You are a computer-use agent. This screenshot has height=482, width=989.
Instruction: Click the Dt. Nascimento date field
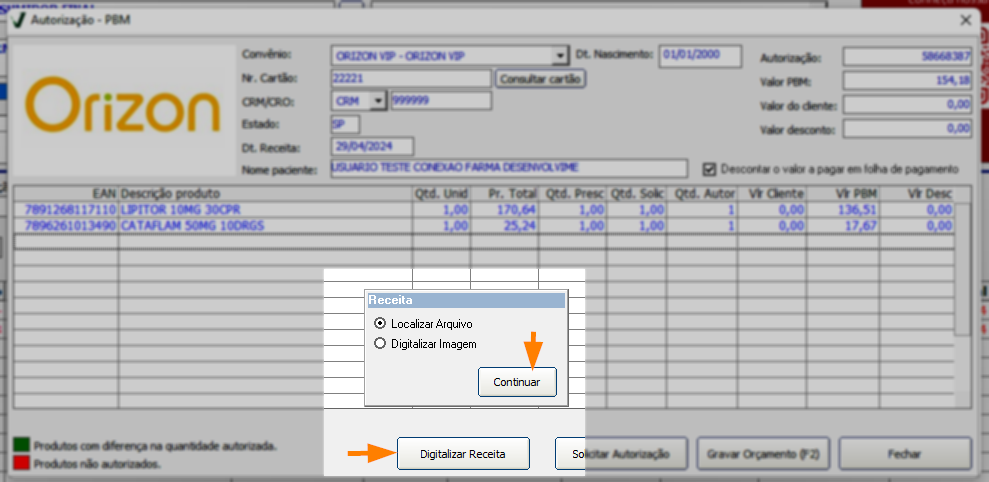(x=701, y=55)
